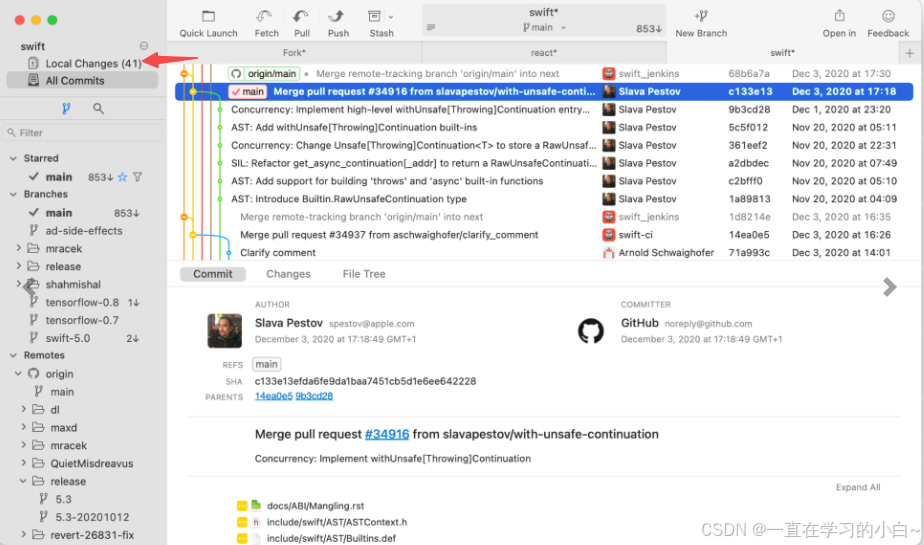Select the 'Clarify comment' commit row
The image size is (924, 545).
click(544, 252)
